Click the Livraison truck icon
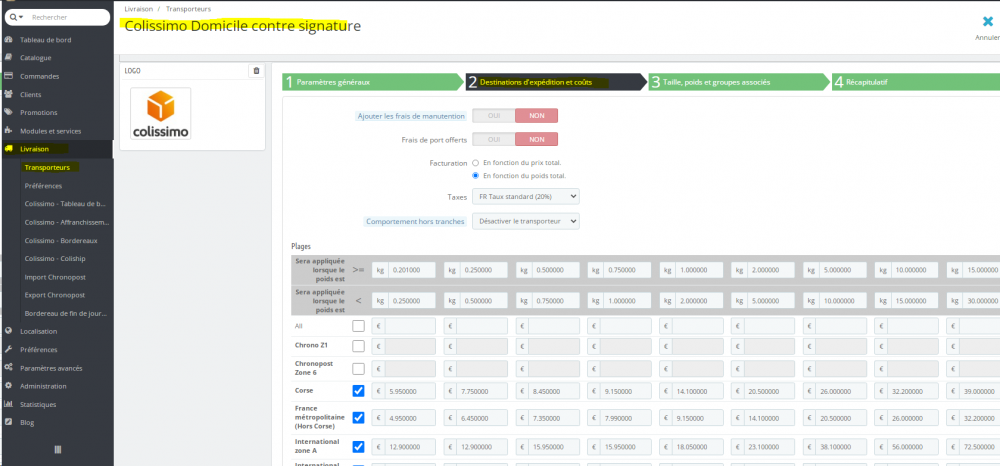 click(8, 149)
